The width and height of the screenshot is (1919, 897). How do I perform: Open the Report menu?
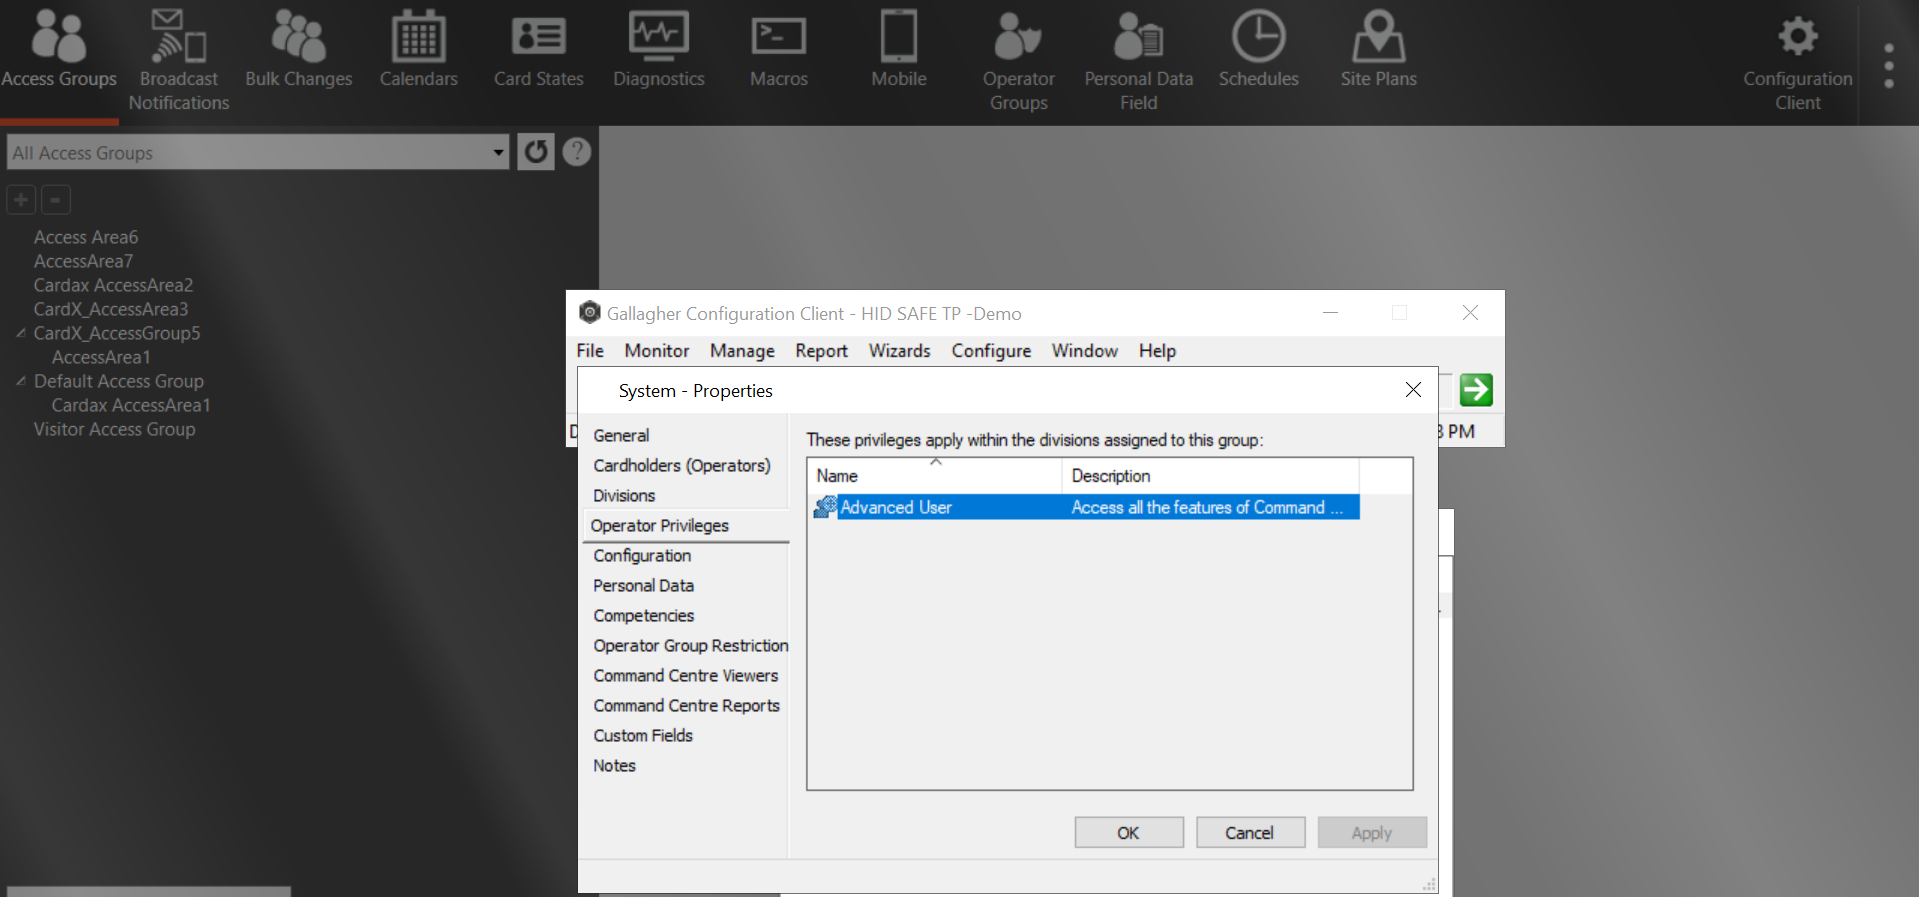[x=822, y=351]
